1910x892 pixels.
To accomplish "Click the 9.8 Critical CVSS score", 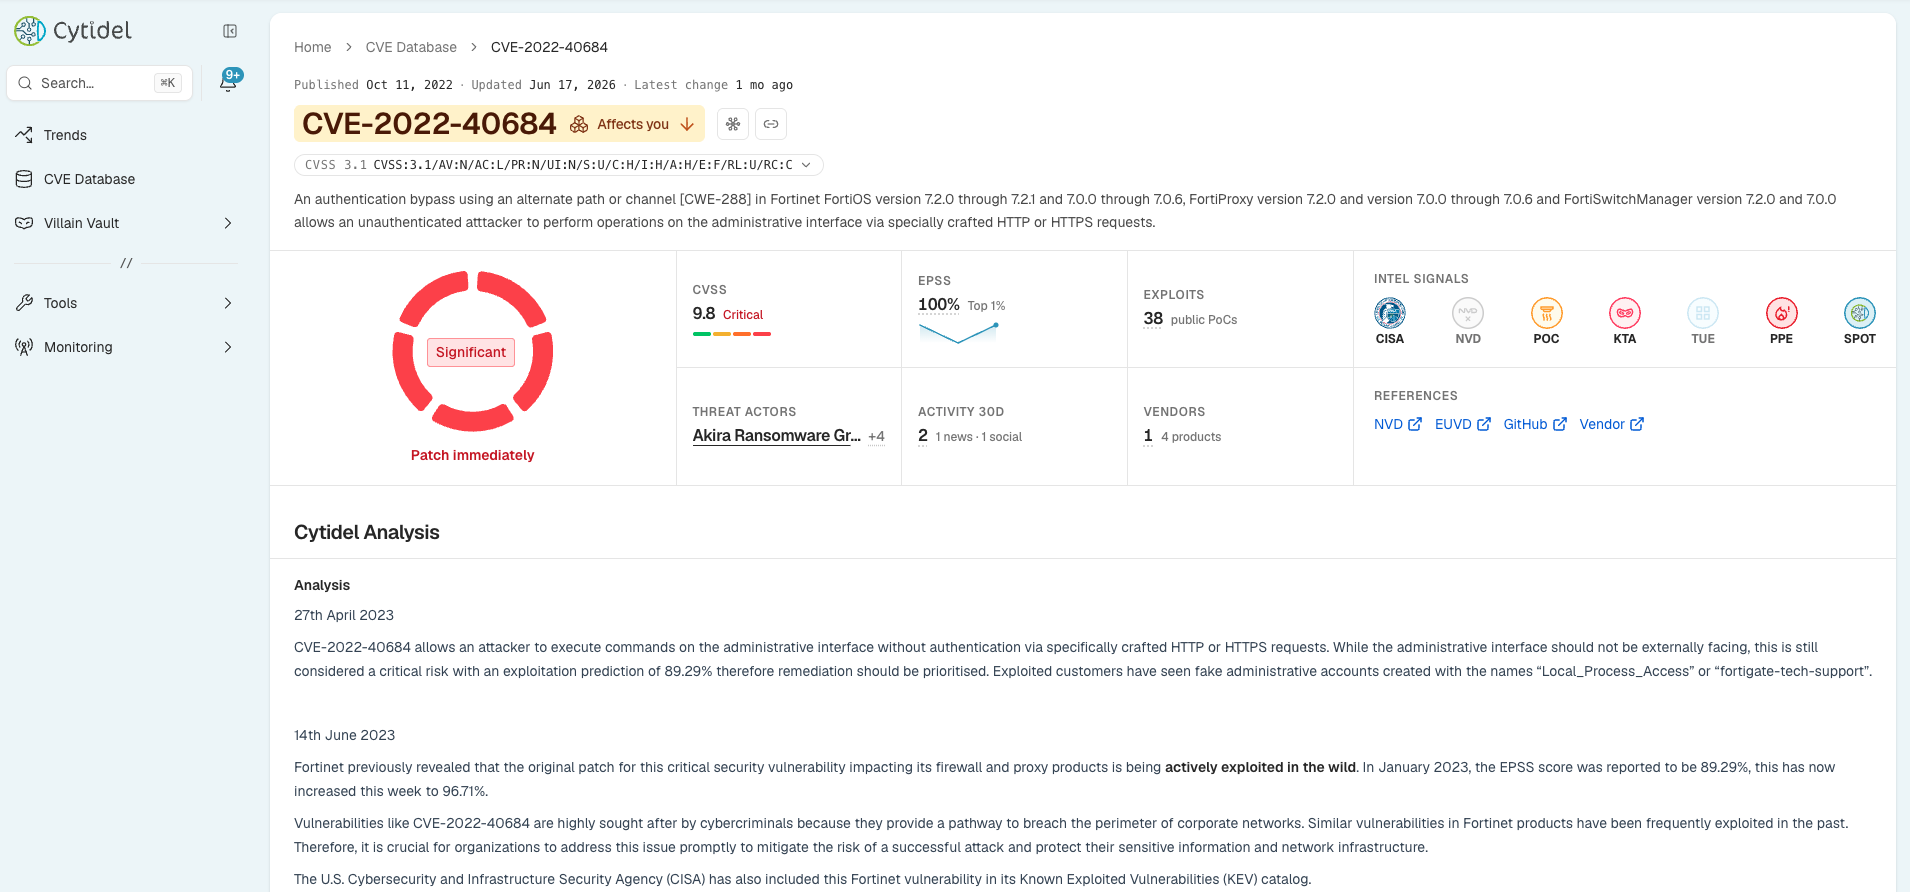I will click(x=728, y=314).
